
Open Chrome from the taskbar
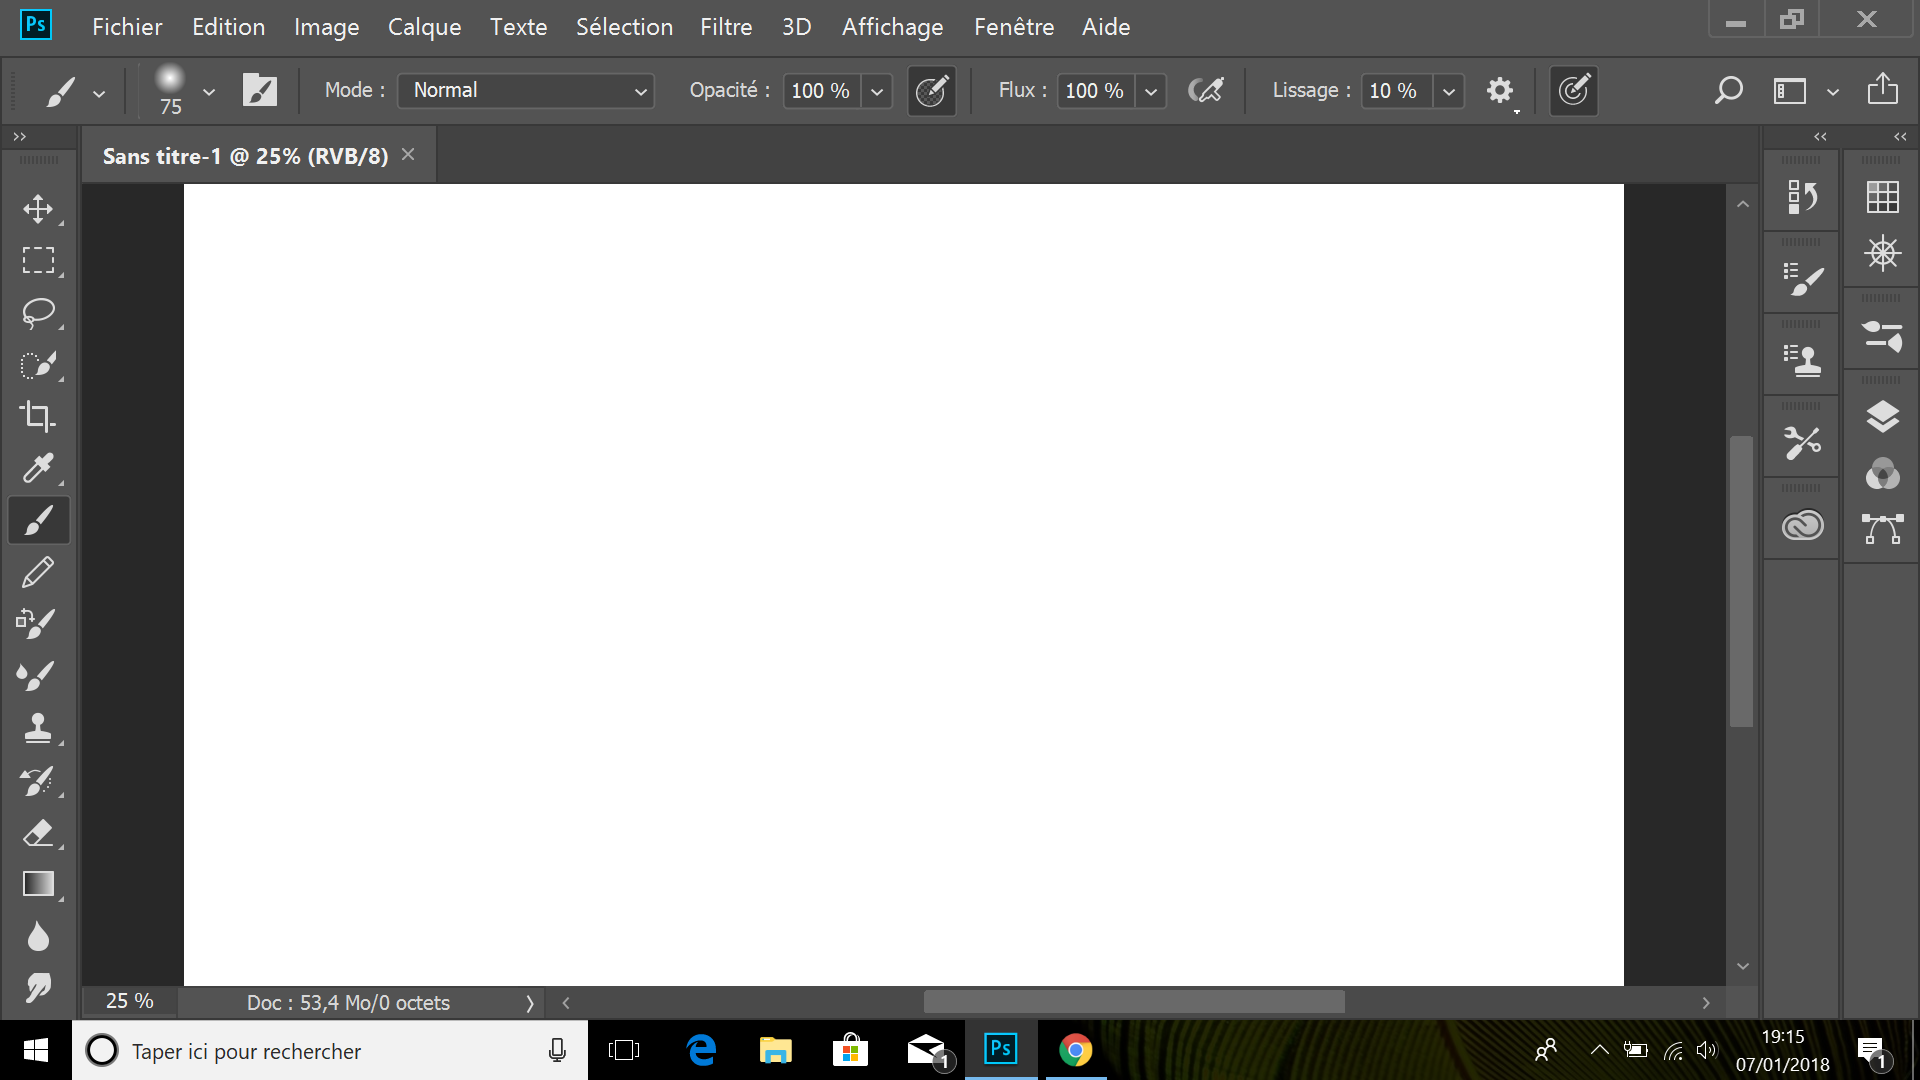pos(1075,1050)
